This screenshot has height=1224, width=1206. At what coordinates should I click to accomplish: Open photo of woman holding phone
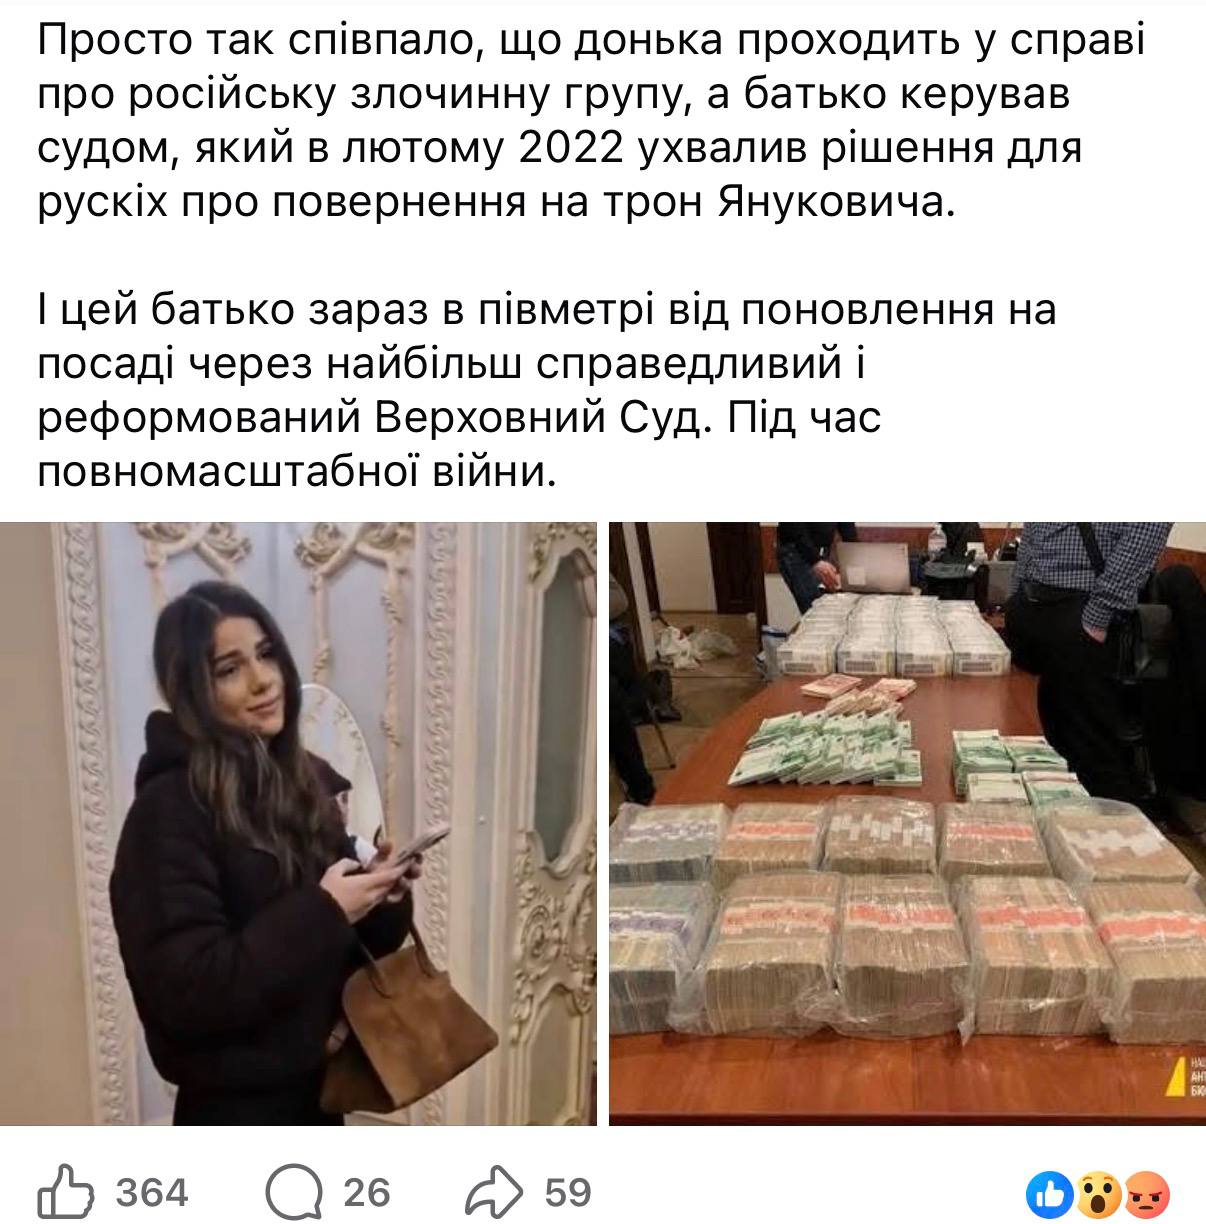[x=298, y=824]
